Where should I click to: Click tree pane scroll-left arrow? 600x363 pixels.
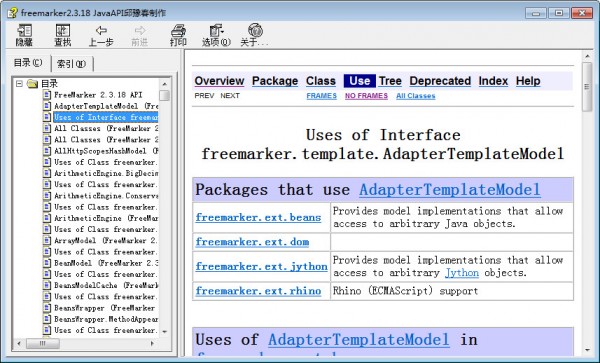pyautogui.click(x=19, y=343)
